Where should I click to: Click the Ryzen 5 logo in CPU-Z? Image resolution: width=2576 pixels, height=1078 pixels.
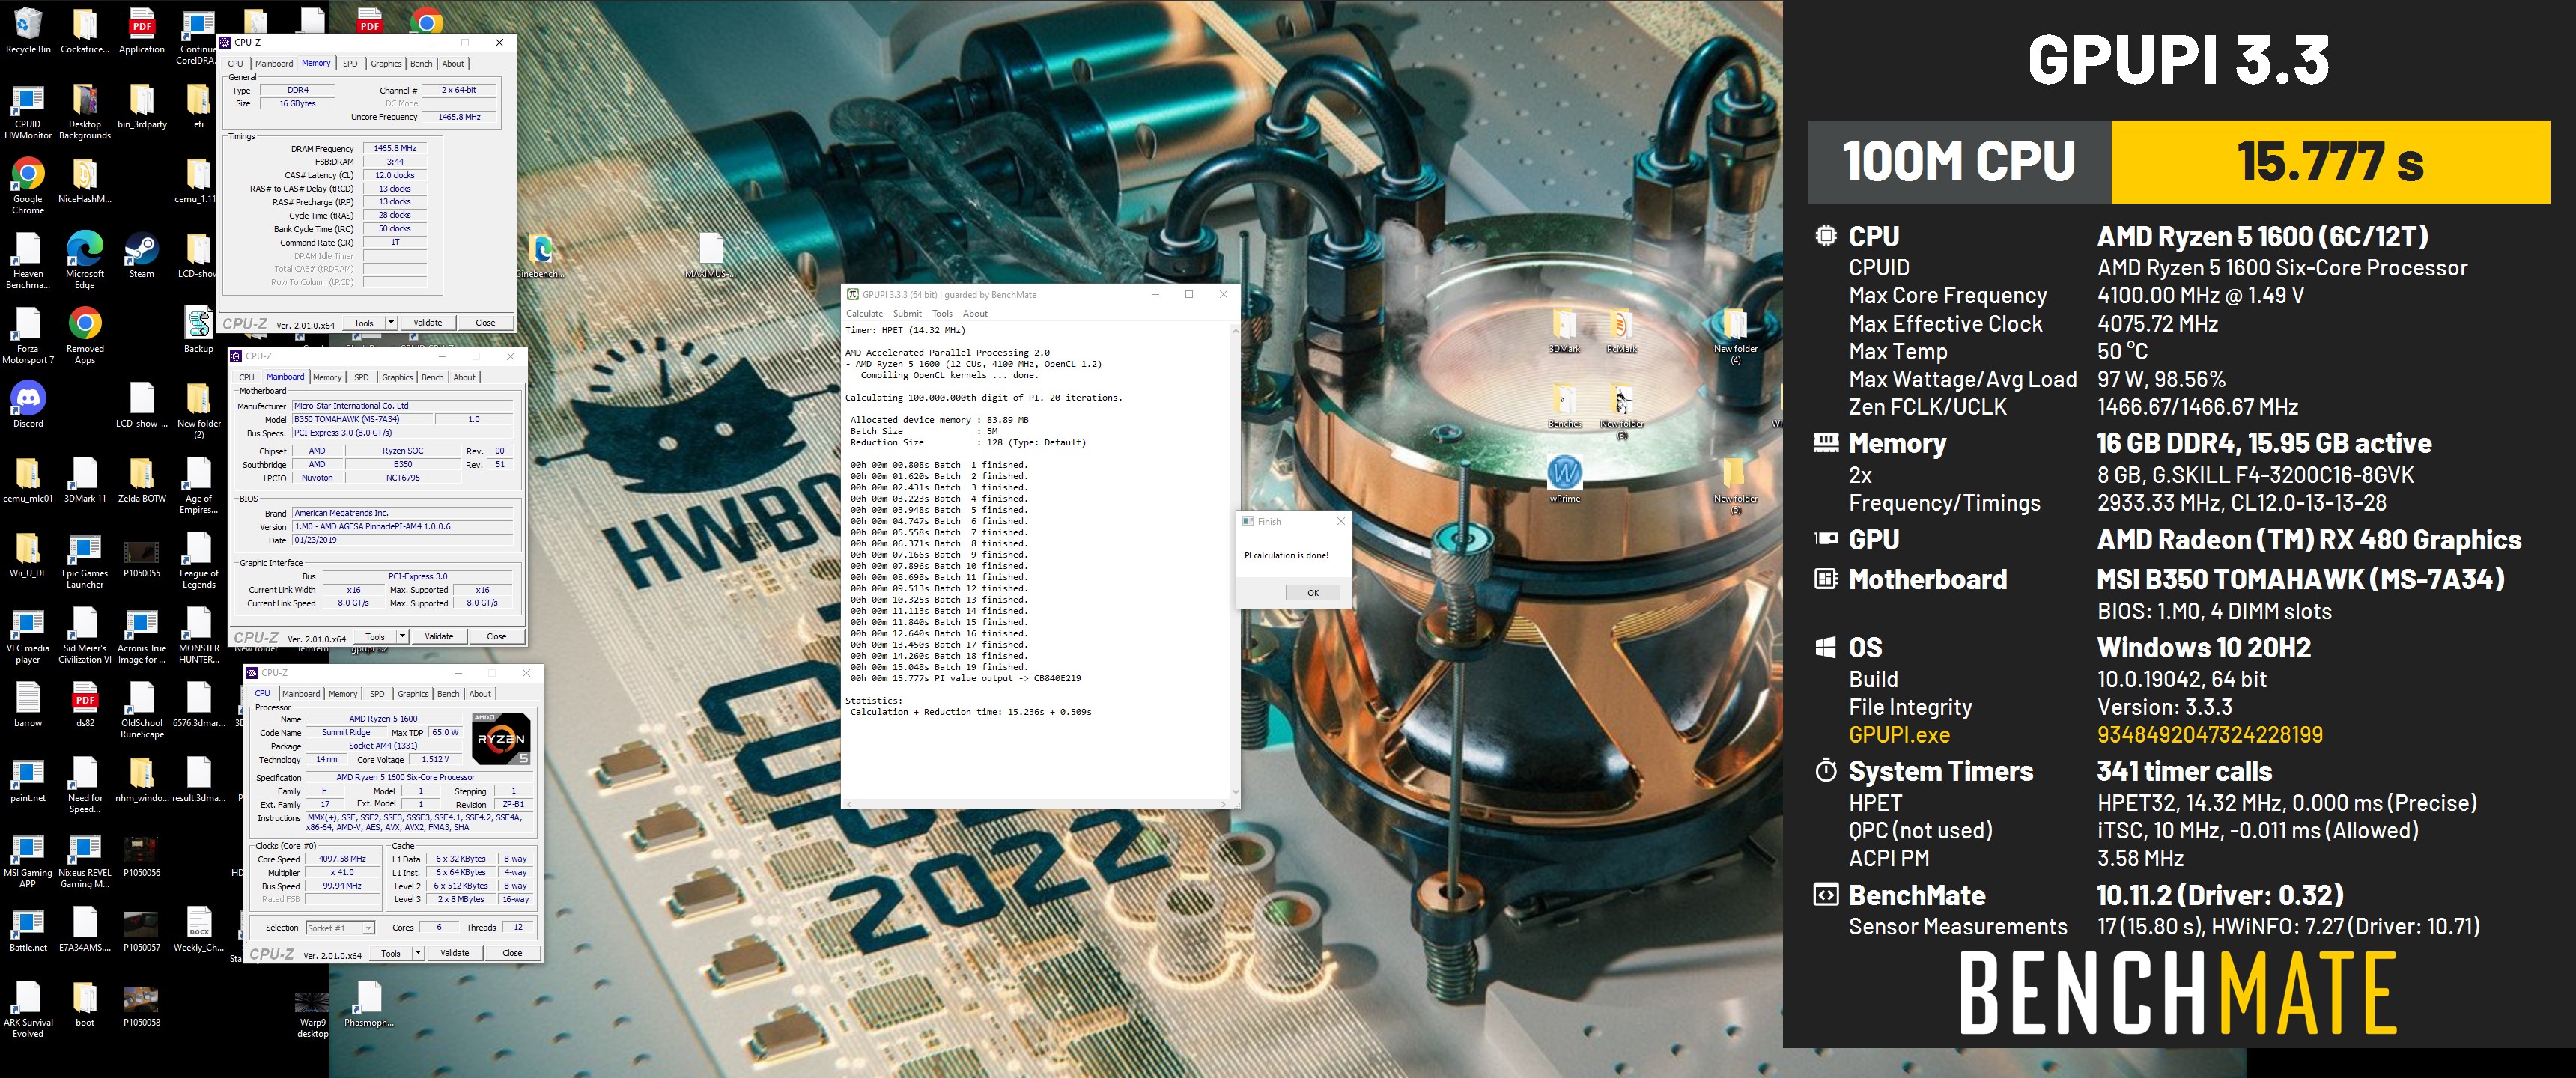(x=501, y=739)
